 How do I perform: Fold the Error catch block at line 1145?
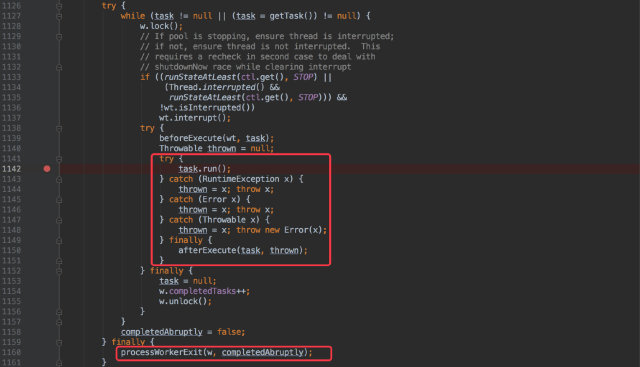point(59,200)
